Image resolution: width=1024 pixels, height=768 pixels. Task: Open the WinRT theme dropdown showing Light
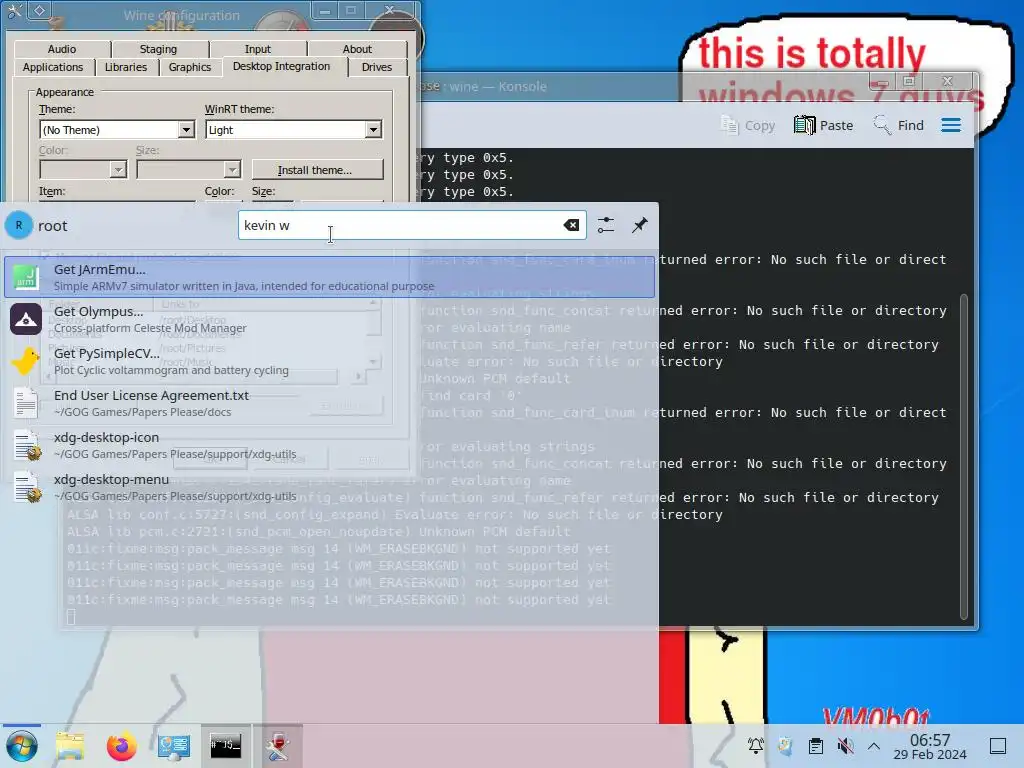[293, 129]
